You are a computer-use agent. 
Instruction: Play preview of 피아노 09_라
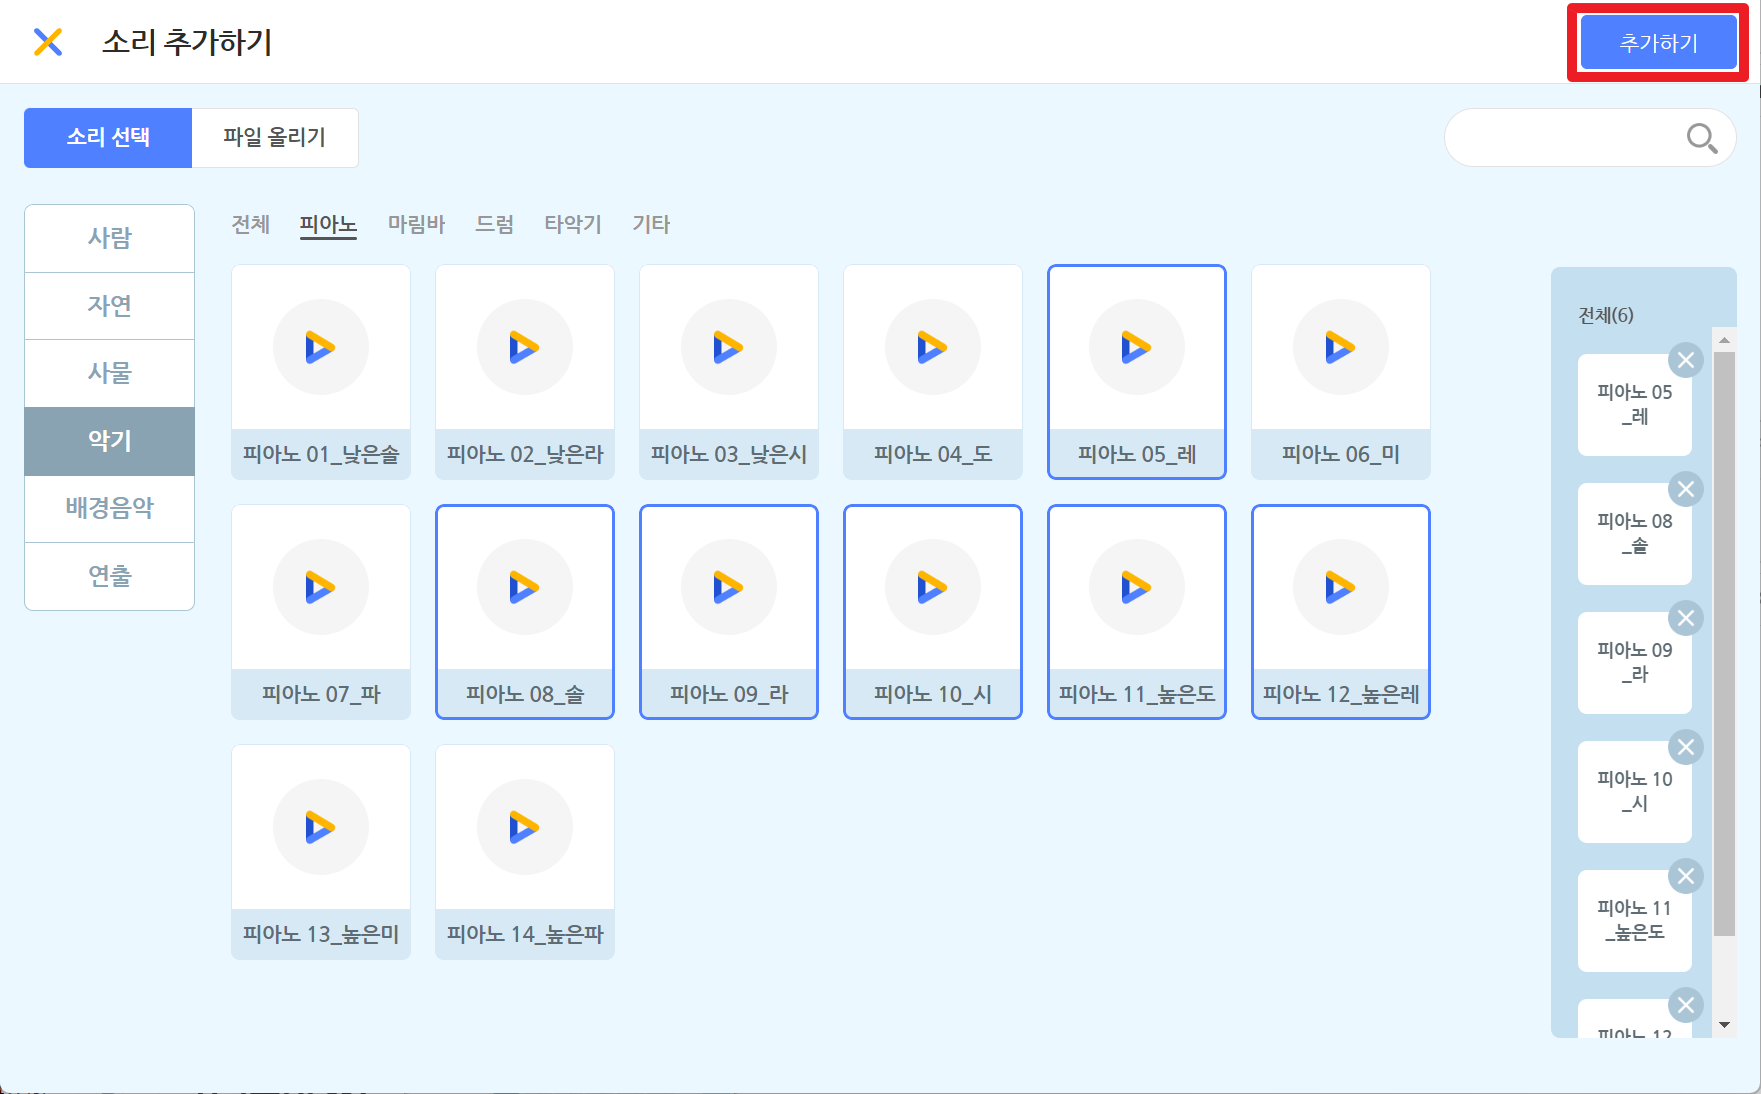[729, 587]
